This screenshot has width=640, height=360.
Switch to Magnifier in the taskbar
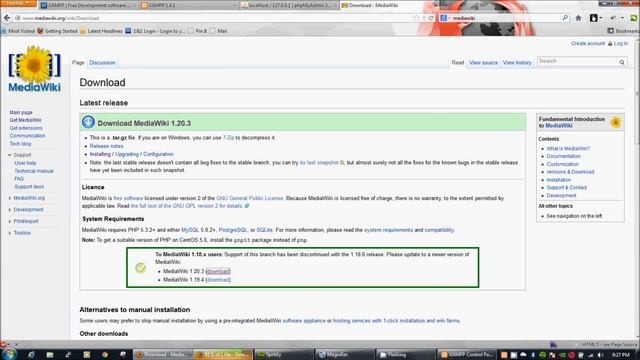click(x=344, y=355)
